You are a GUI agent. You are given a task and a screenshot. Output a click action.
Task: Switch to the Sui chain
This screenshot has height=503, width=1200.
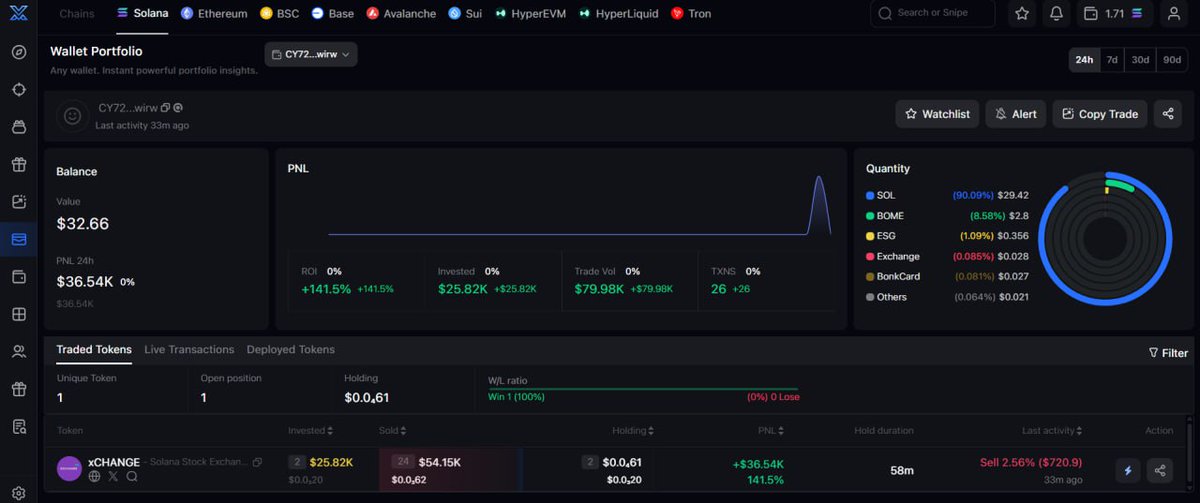[x=465, y=14]
